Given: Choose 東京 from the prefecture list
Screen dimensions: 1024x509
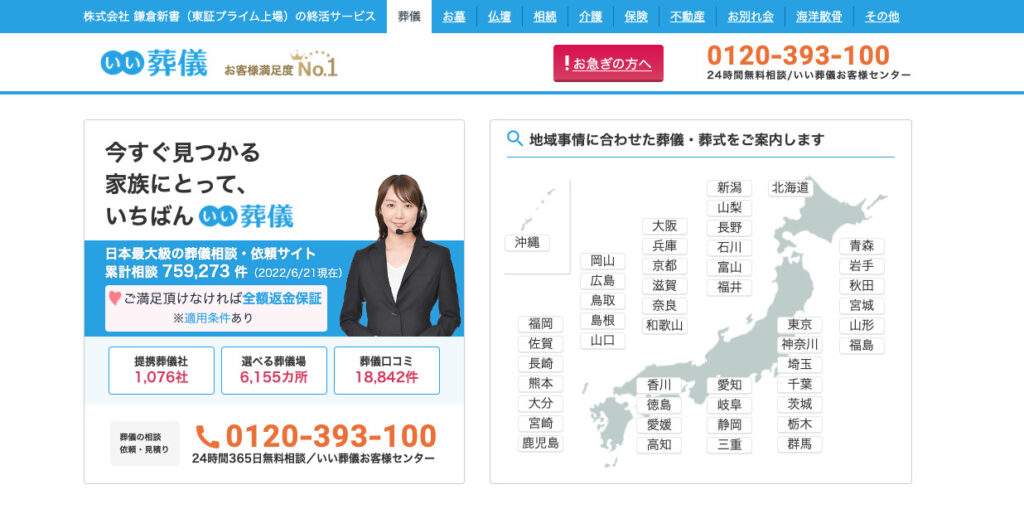Looking at the screenshot, I should (x=799, y=325).
